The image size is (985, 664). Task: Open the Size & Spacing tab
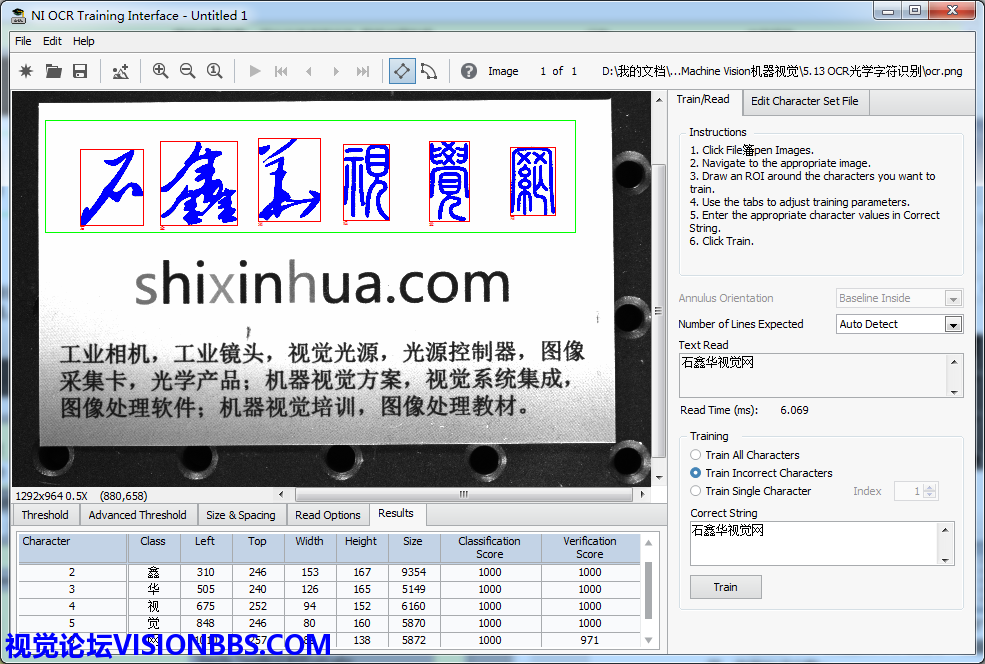coord(241,515)
